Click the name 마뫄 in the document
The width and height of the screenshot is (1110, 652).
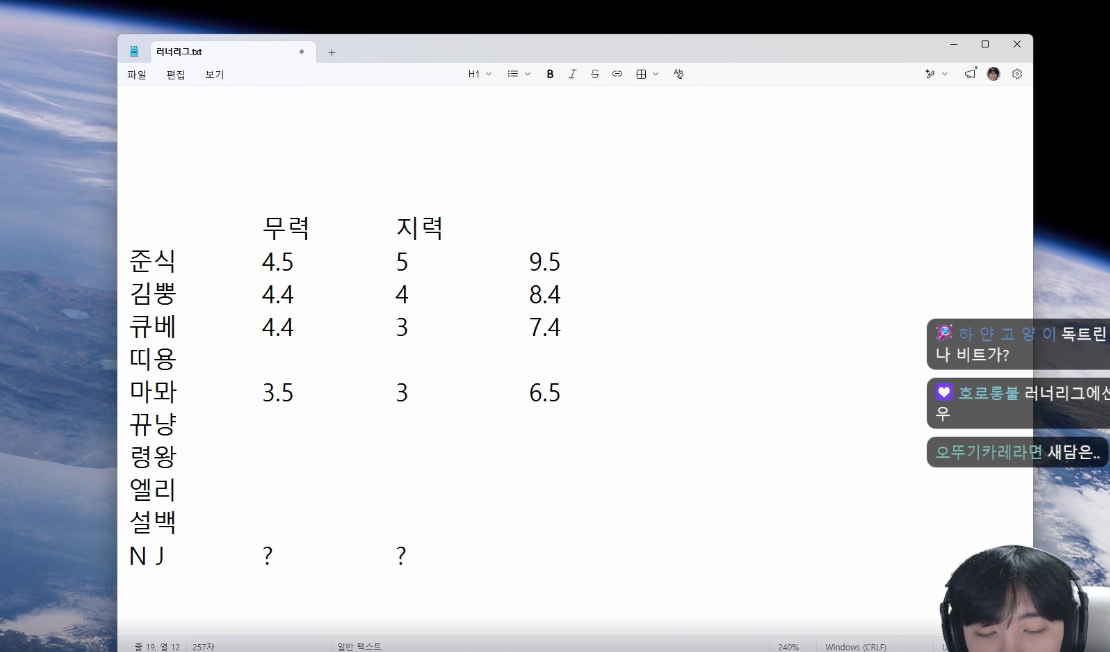(x=152, y=391)
